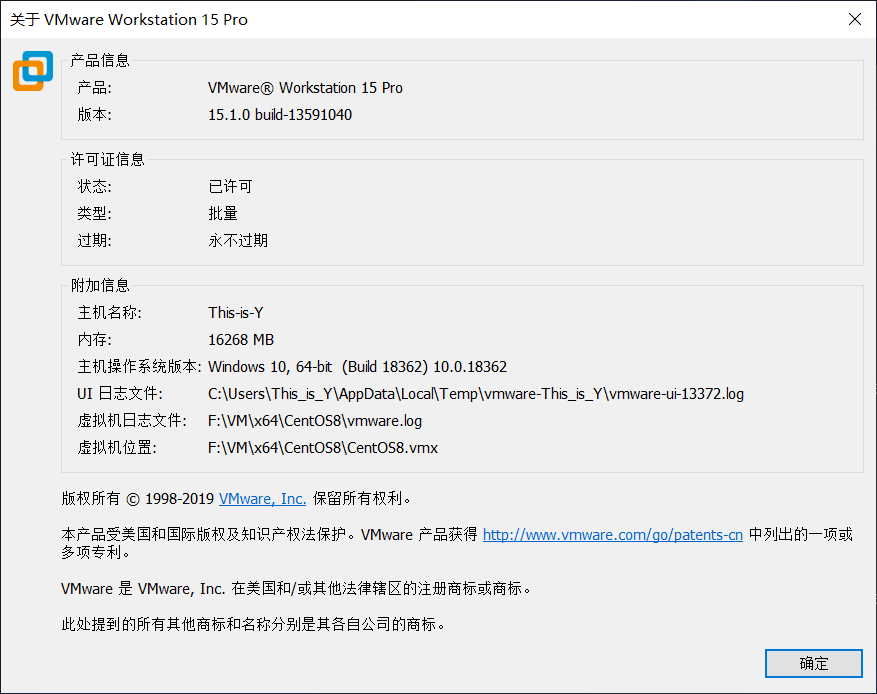Click the 附加信息 group heading
Viewport: 877px width, 694px height.
[x=100, y=285]
